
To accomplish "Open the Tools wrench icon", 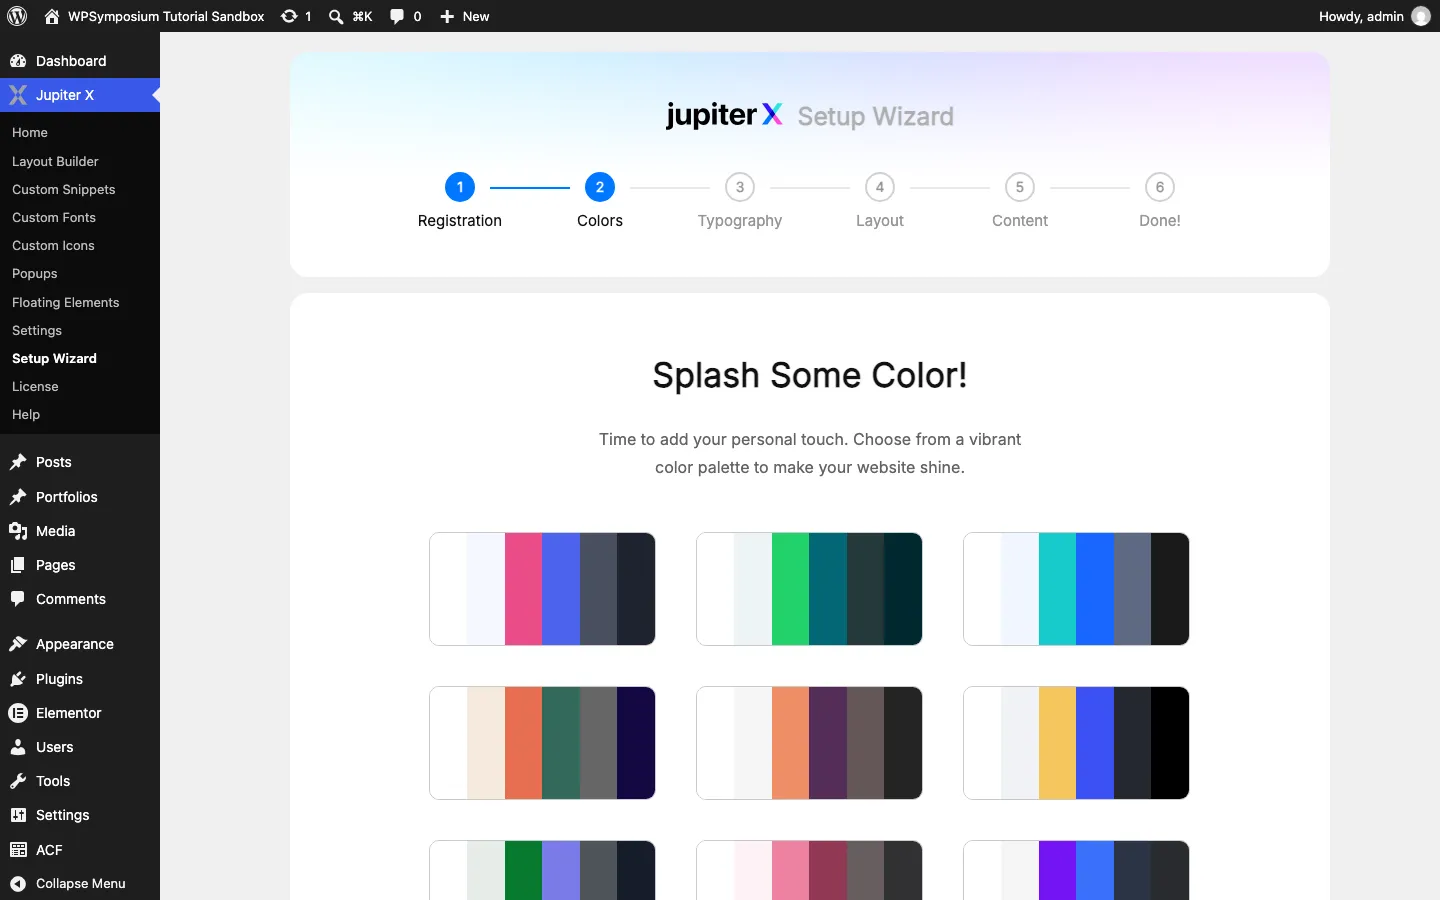I will 18,781.
